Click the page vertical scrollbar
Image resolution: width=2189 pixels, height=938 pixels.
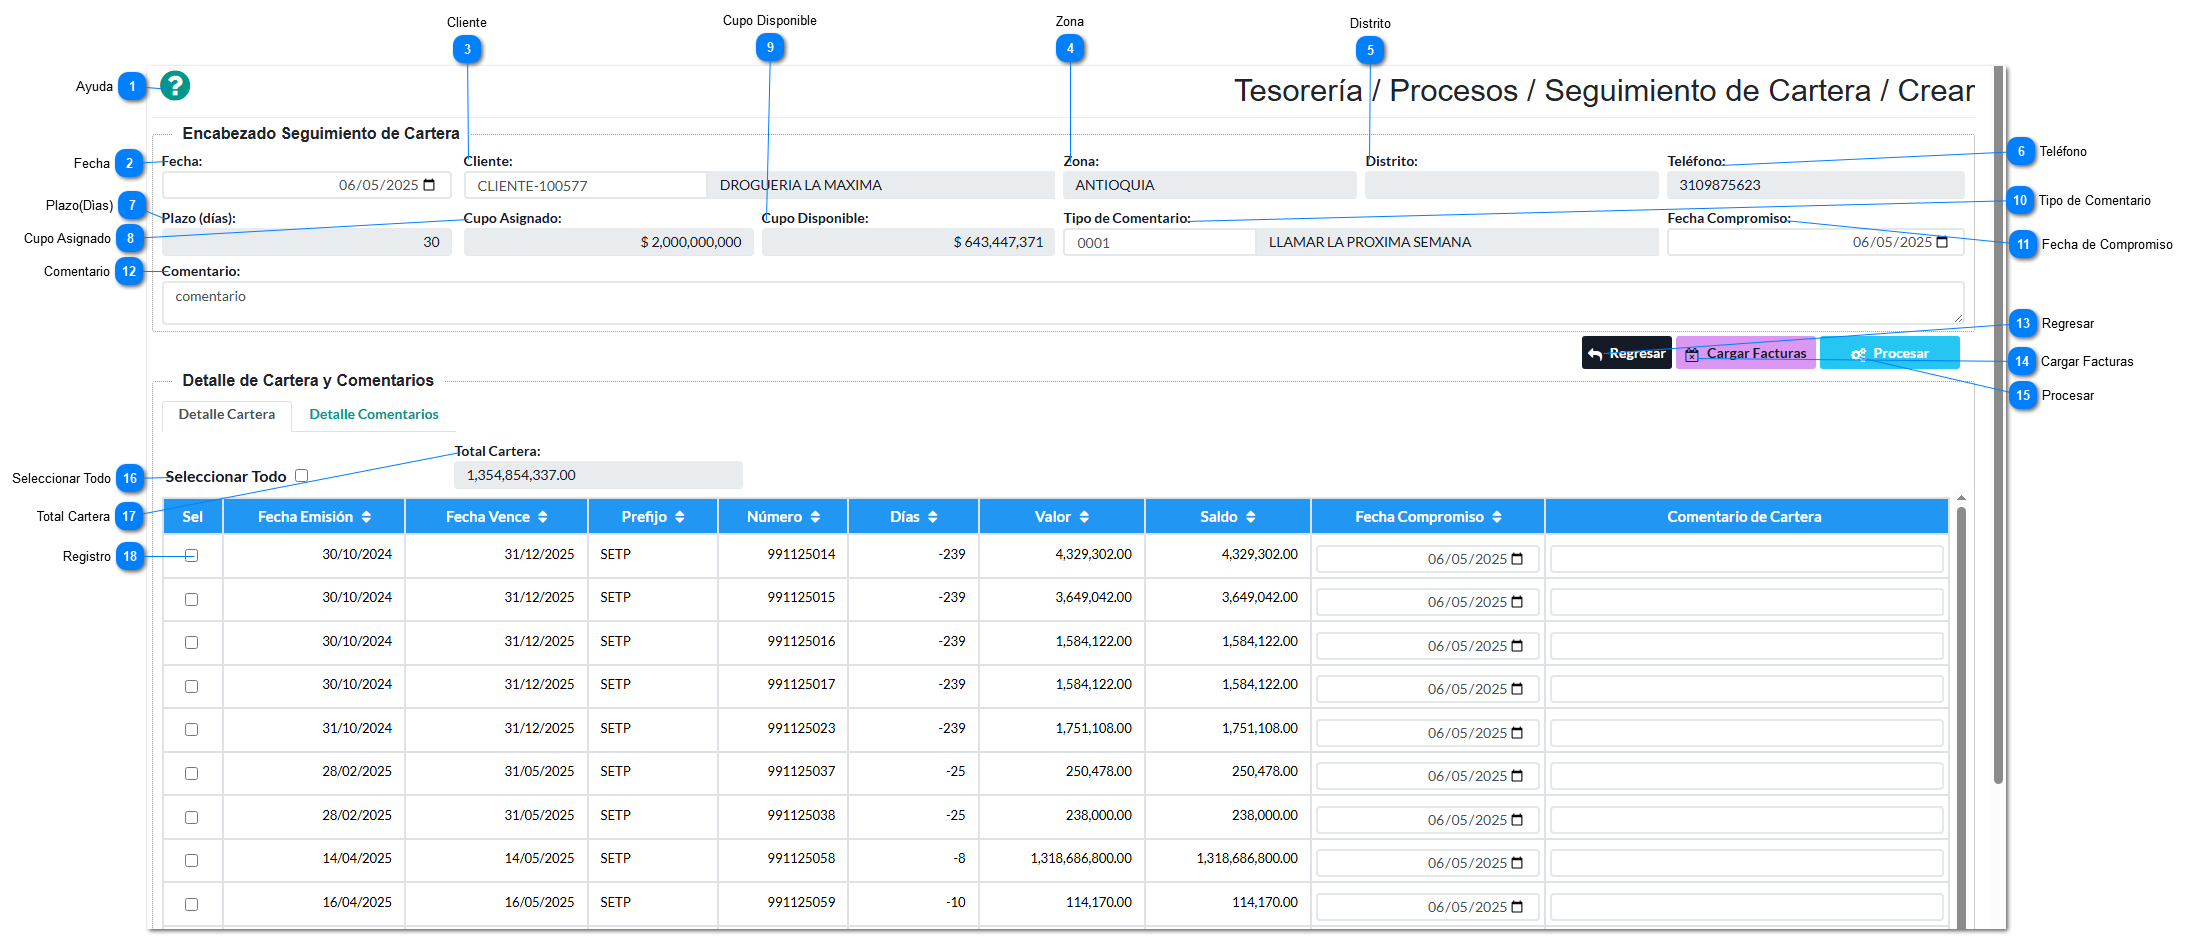point(1998,425)
